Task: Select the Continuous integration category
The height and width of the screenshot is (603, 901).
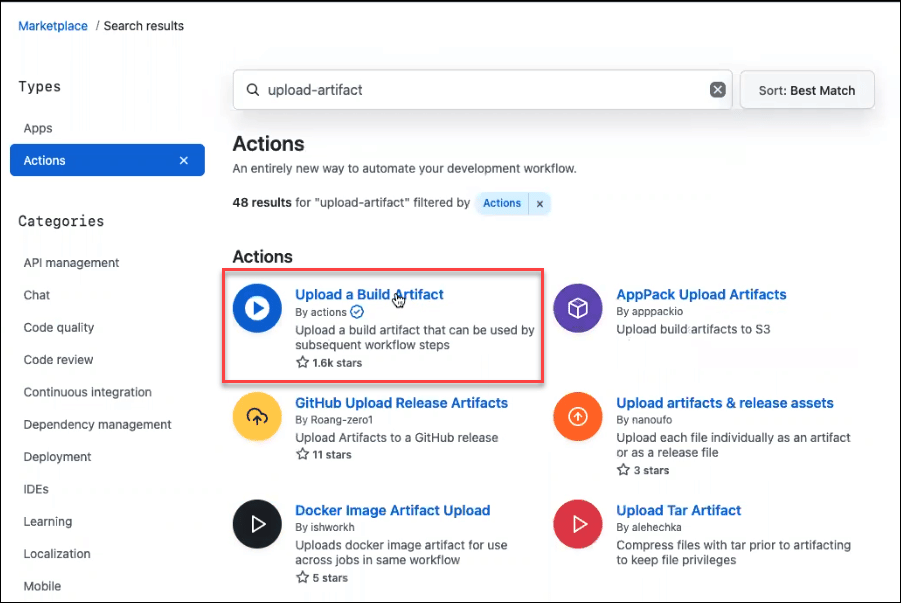Action: 88,392
